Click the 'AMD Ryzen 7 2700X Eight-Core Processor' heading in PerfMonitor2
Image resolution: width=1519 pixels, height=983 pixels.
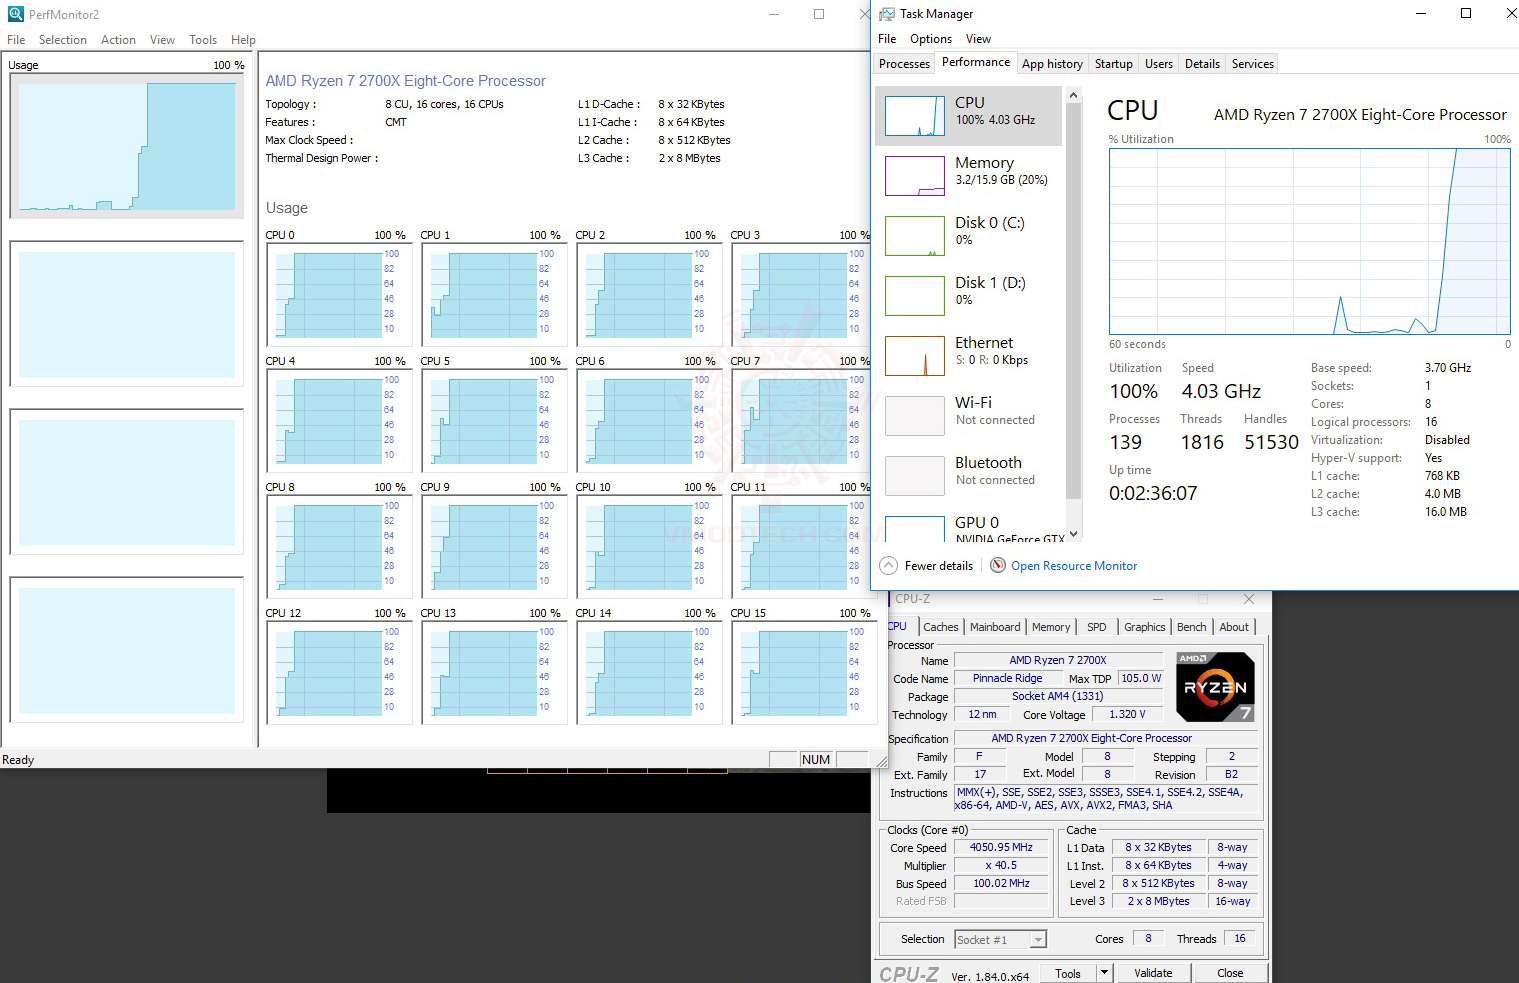pos(406,81)
